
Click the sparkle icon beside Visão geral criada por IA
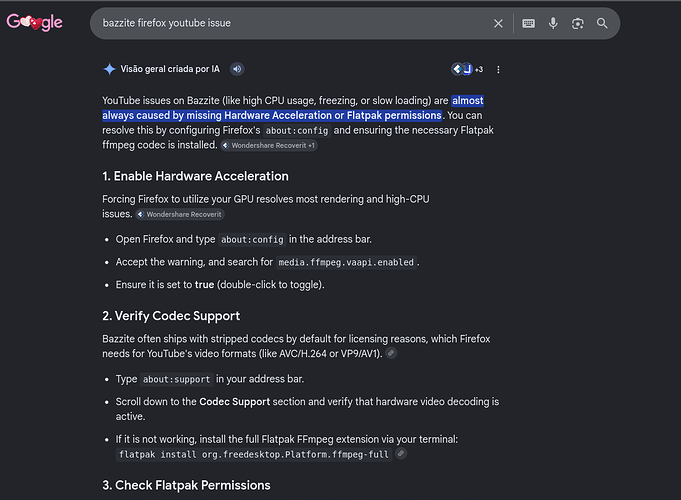[109, 69]
